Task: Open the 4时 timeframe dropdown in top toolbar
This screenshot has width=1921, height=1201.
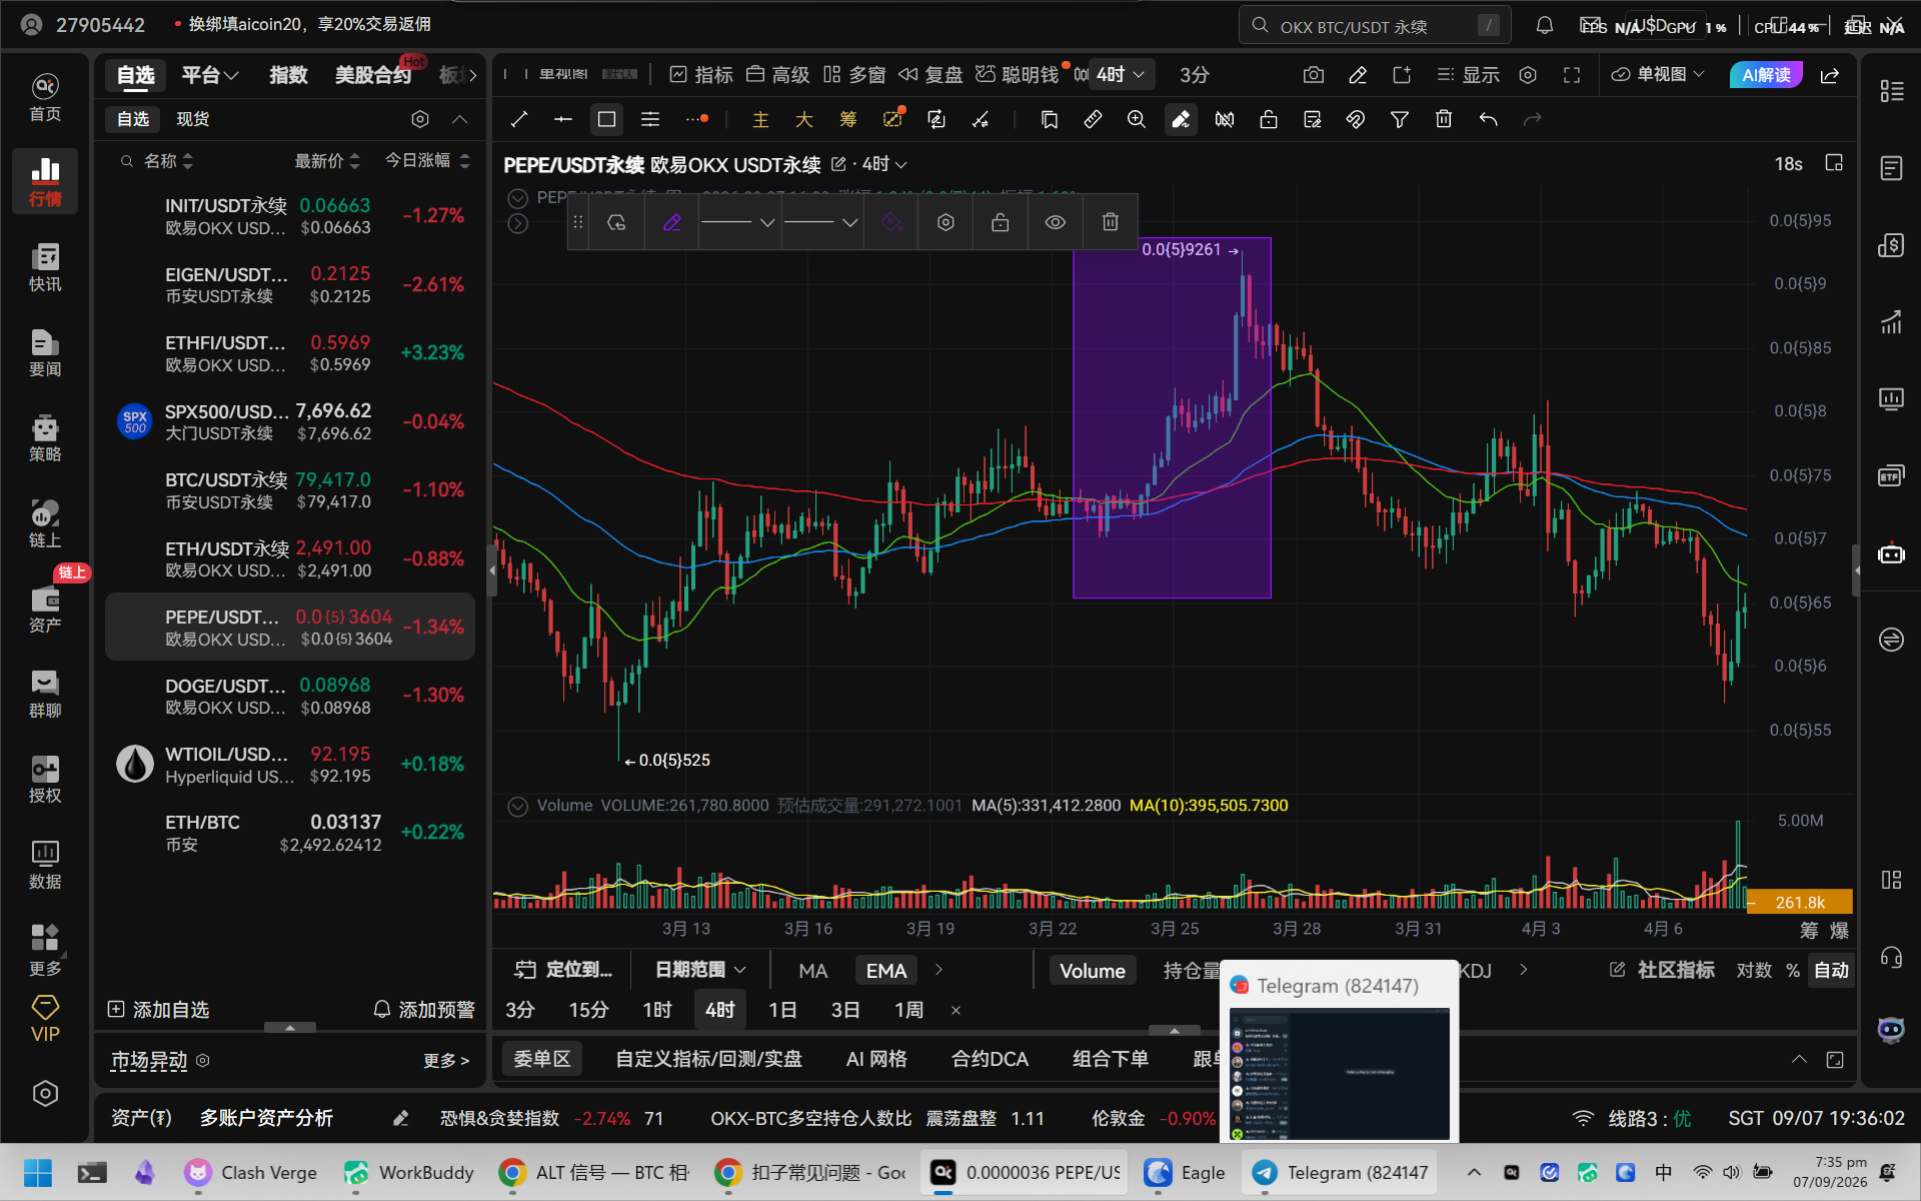Action: pyautogui.click(x=1121, y=75)
